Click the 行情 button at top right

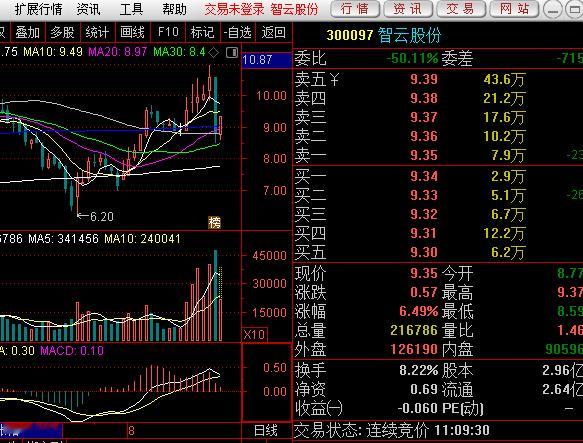pos(354,9)
